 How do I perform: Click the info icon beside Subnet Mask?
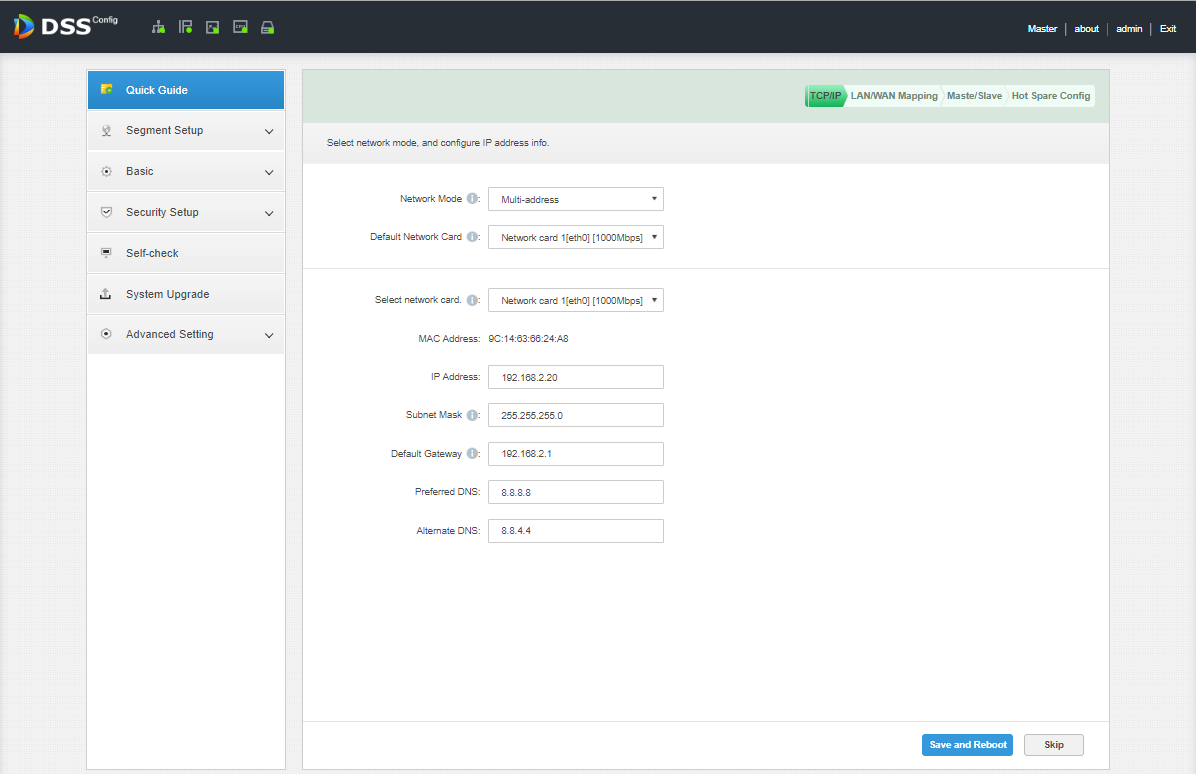coord(472,415)
